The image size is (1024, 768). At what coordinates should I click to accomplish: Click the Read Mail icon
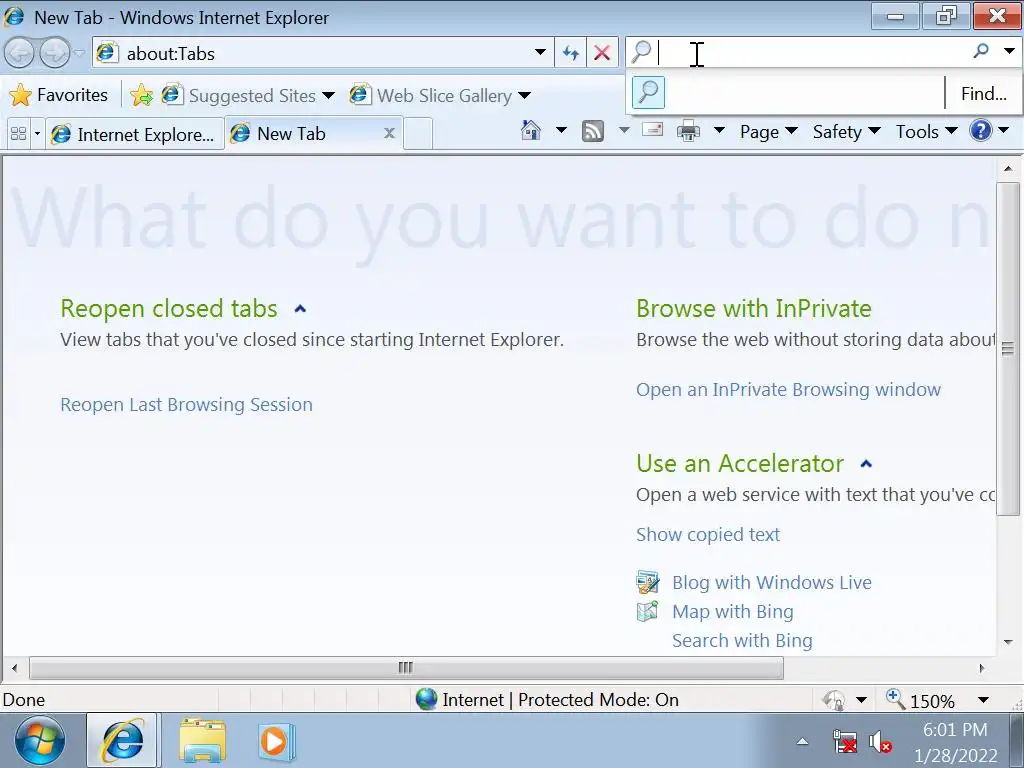pyautogui.click(x=652, y=130)
